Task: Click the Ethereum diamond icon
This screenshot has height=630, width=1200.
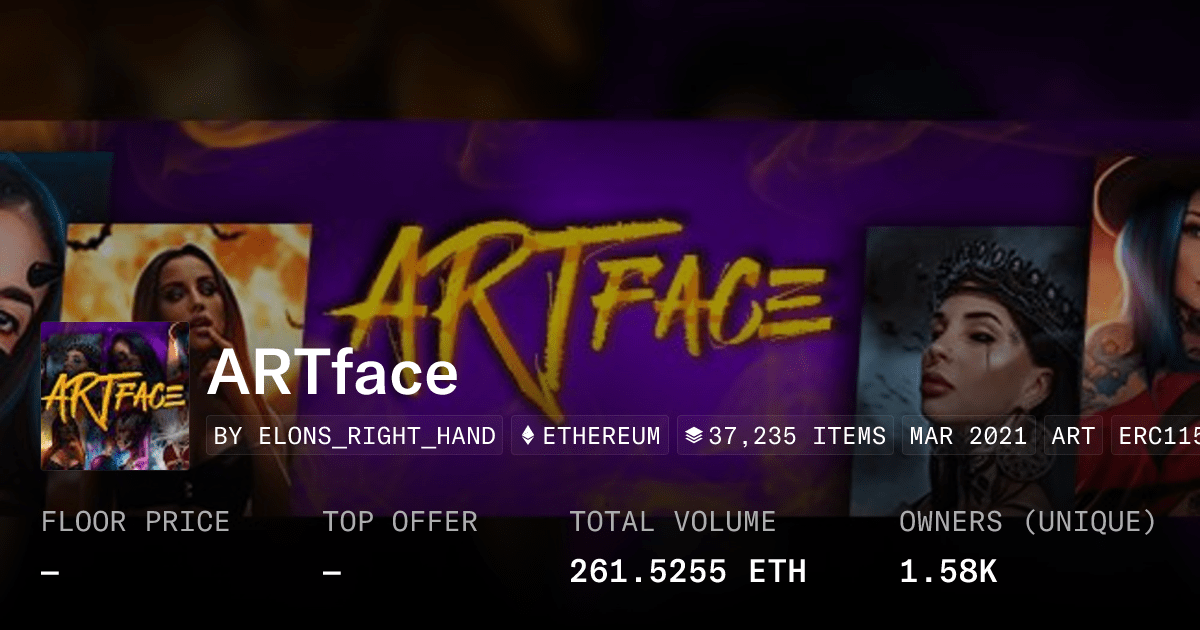Action: pyautogui.click(x=529, y=436)
